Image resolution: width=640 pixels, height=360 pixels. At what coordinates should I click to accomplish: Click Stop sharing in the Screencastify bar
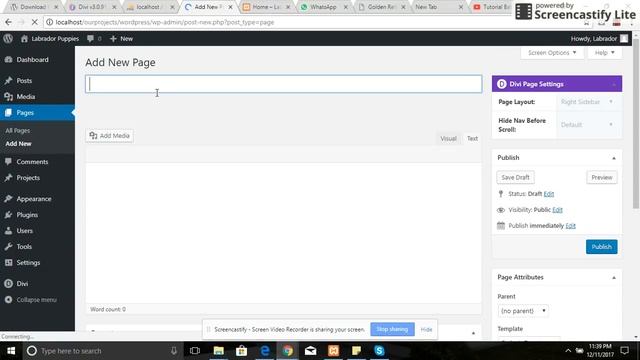[392, 329]
